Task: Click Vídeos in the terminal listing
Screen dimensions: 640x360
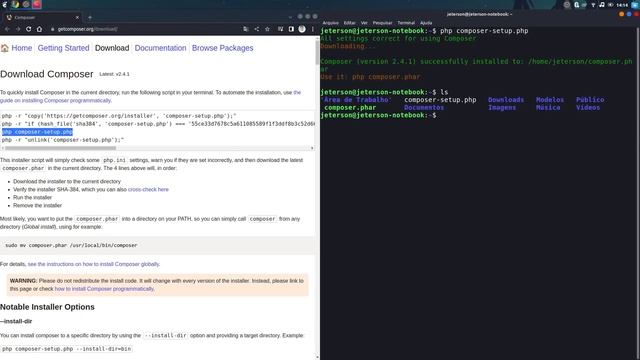Action: (x=588, y=107)
